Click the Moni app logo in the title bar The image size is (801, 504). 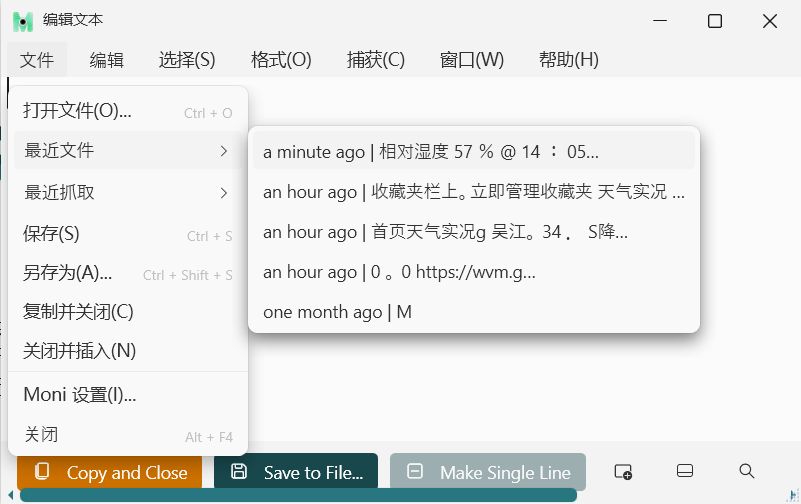pyautogui.click(x=22, y=21)
